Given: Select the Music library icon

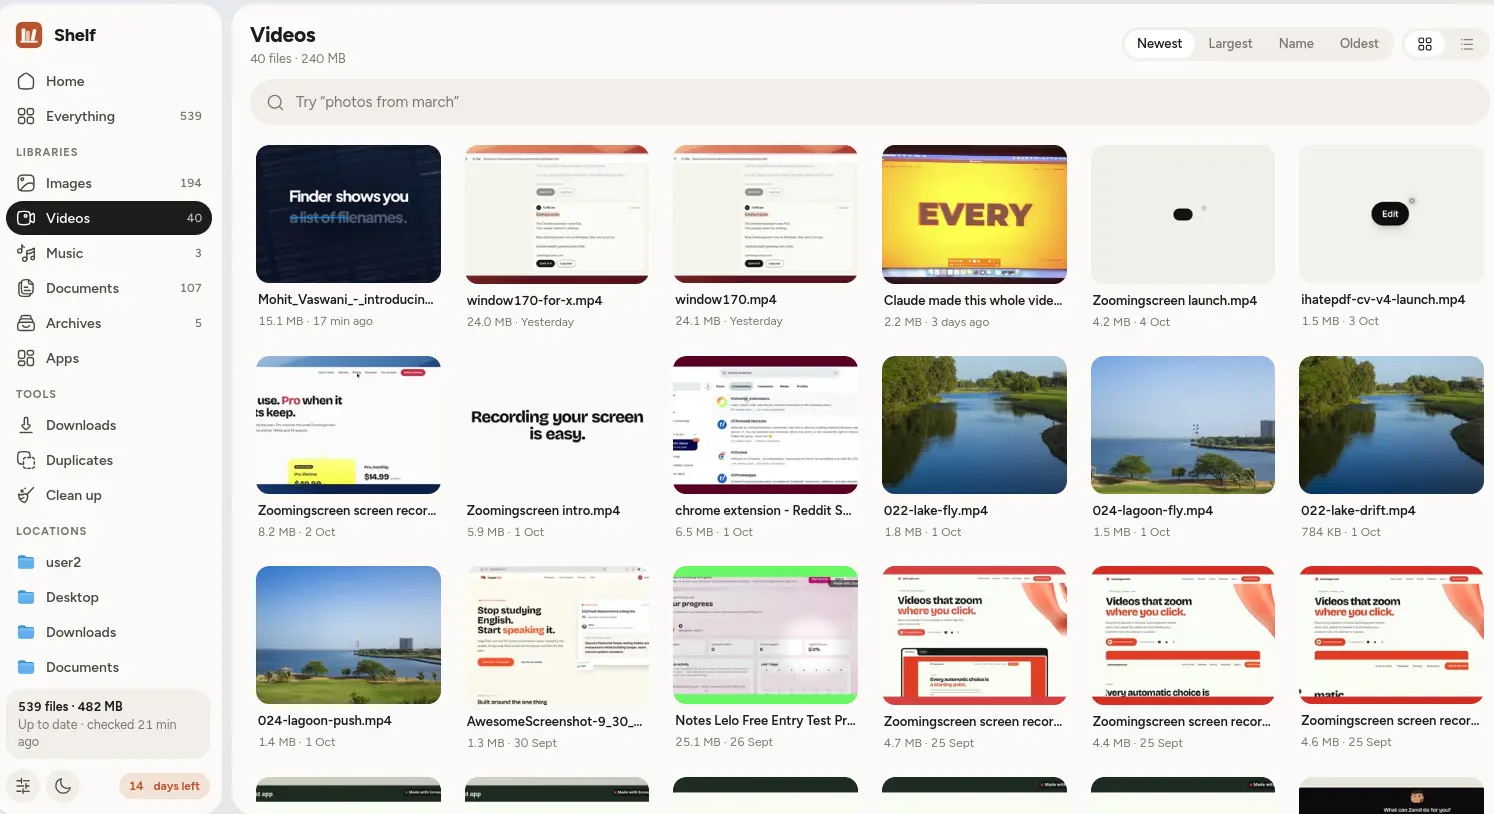Looking at the screenshot, I should coord(26,253).
